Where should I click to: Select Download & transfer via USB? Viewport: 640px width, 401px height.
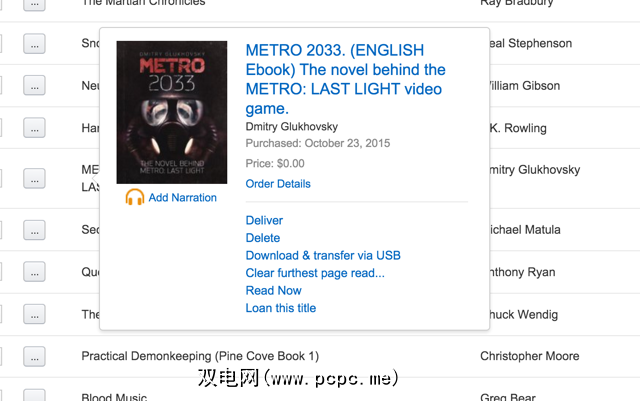coord(323,256)
